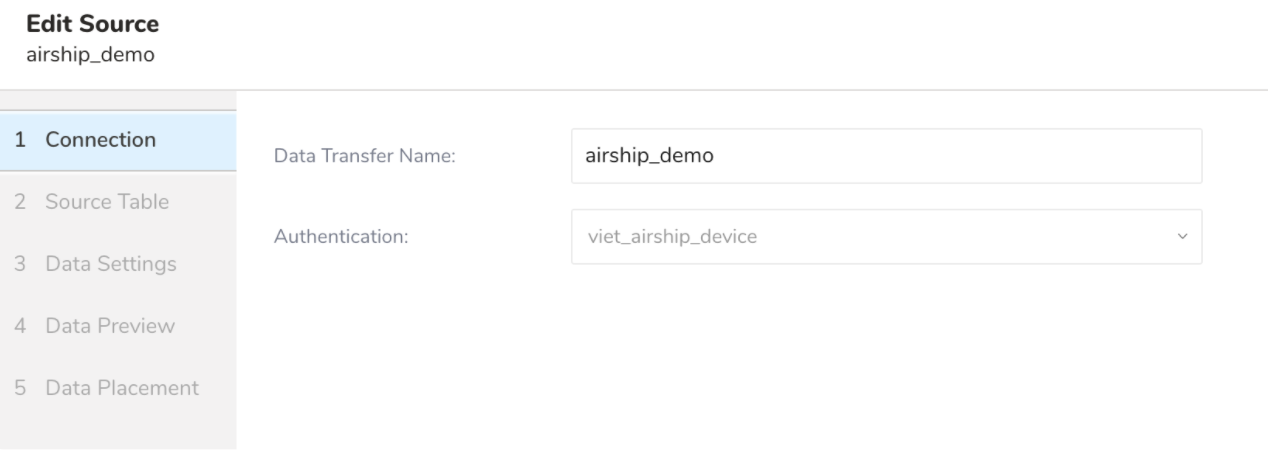This screenshot has height=450, width=1268.
Task: Click the airship_demo text in name field
Action: tap(648, 156)
